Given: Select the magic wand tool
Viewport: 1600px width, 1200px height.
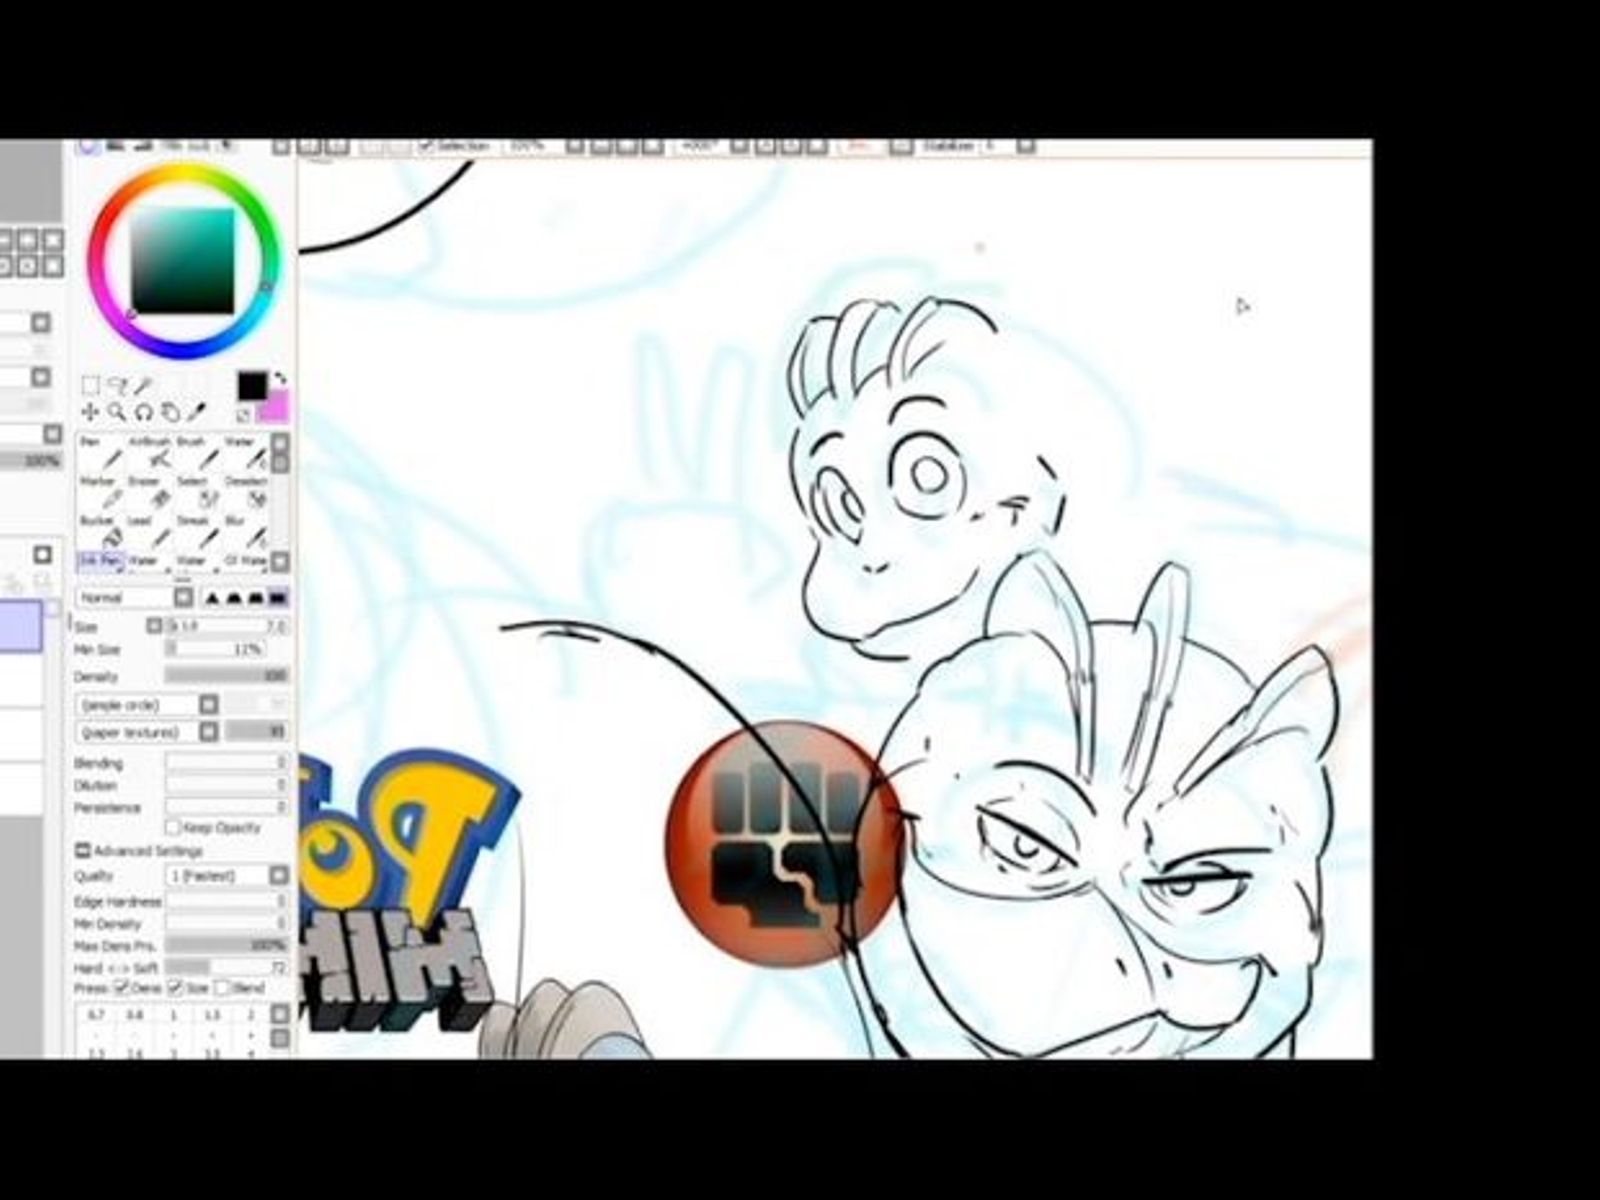Looking at the screenshot, I should 144,386.
